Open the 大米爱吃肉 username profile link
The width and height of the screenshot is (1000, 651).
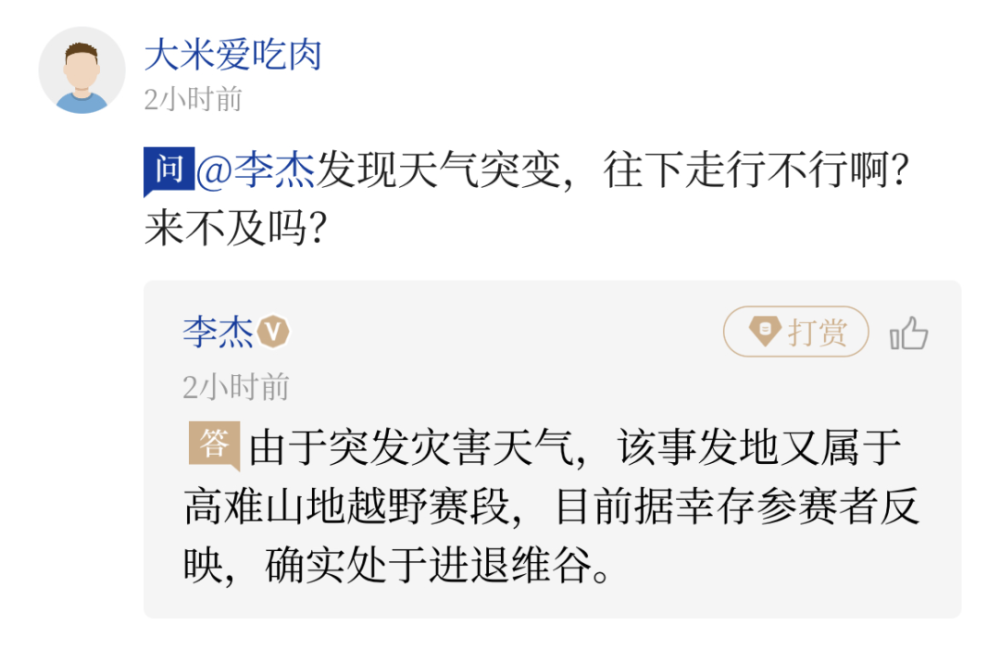tap(233, 55)
